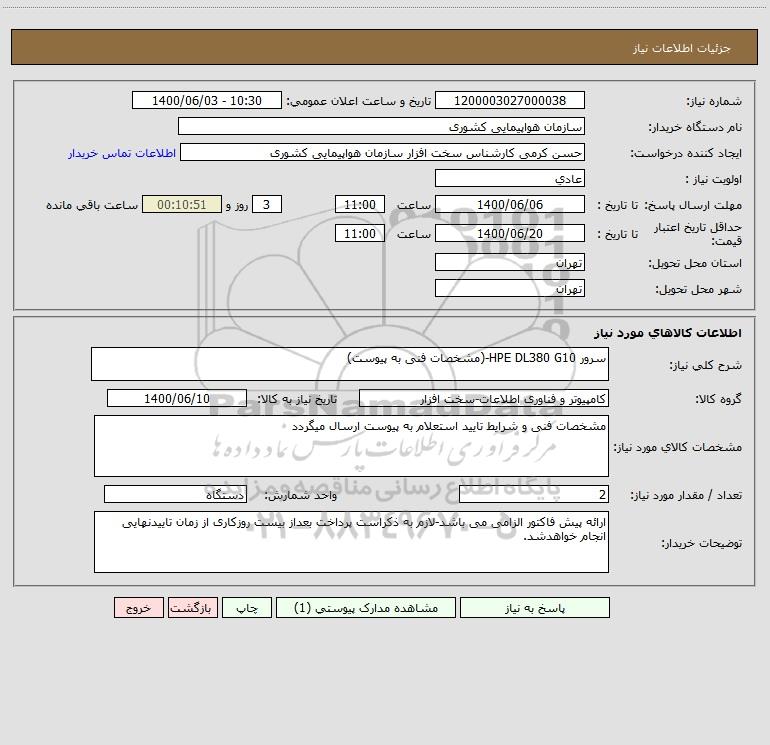Screen dimensions: 770x745
Task: Click the 'حداقل تاریخ اعتبار قیمت:' label
Action: coord(698,234)
